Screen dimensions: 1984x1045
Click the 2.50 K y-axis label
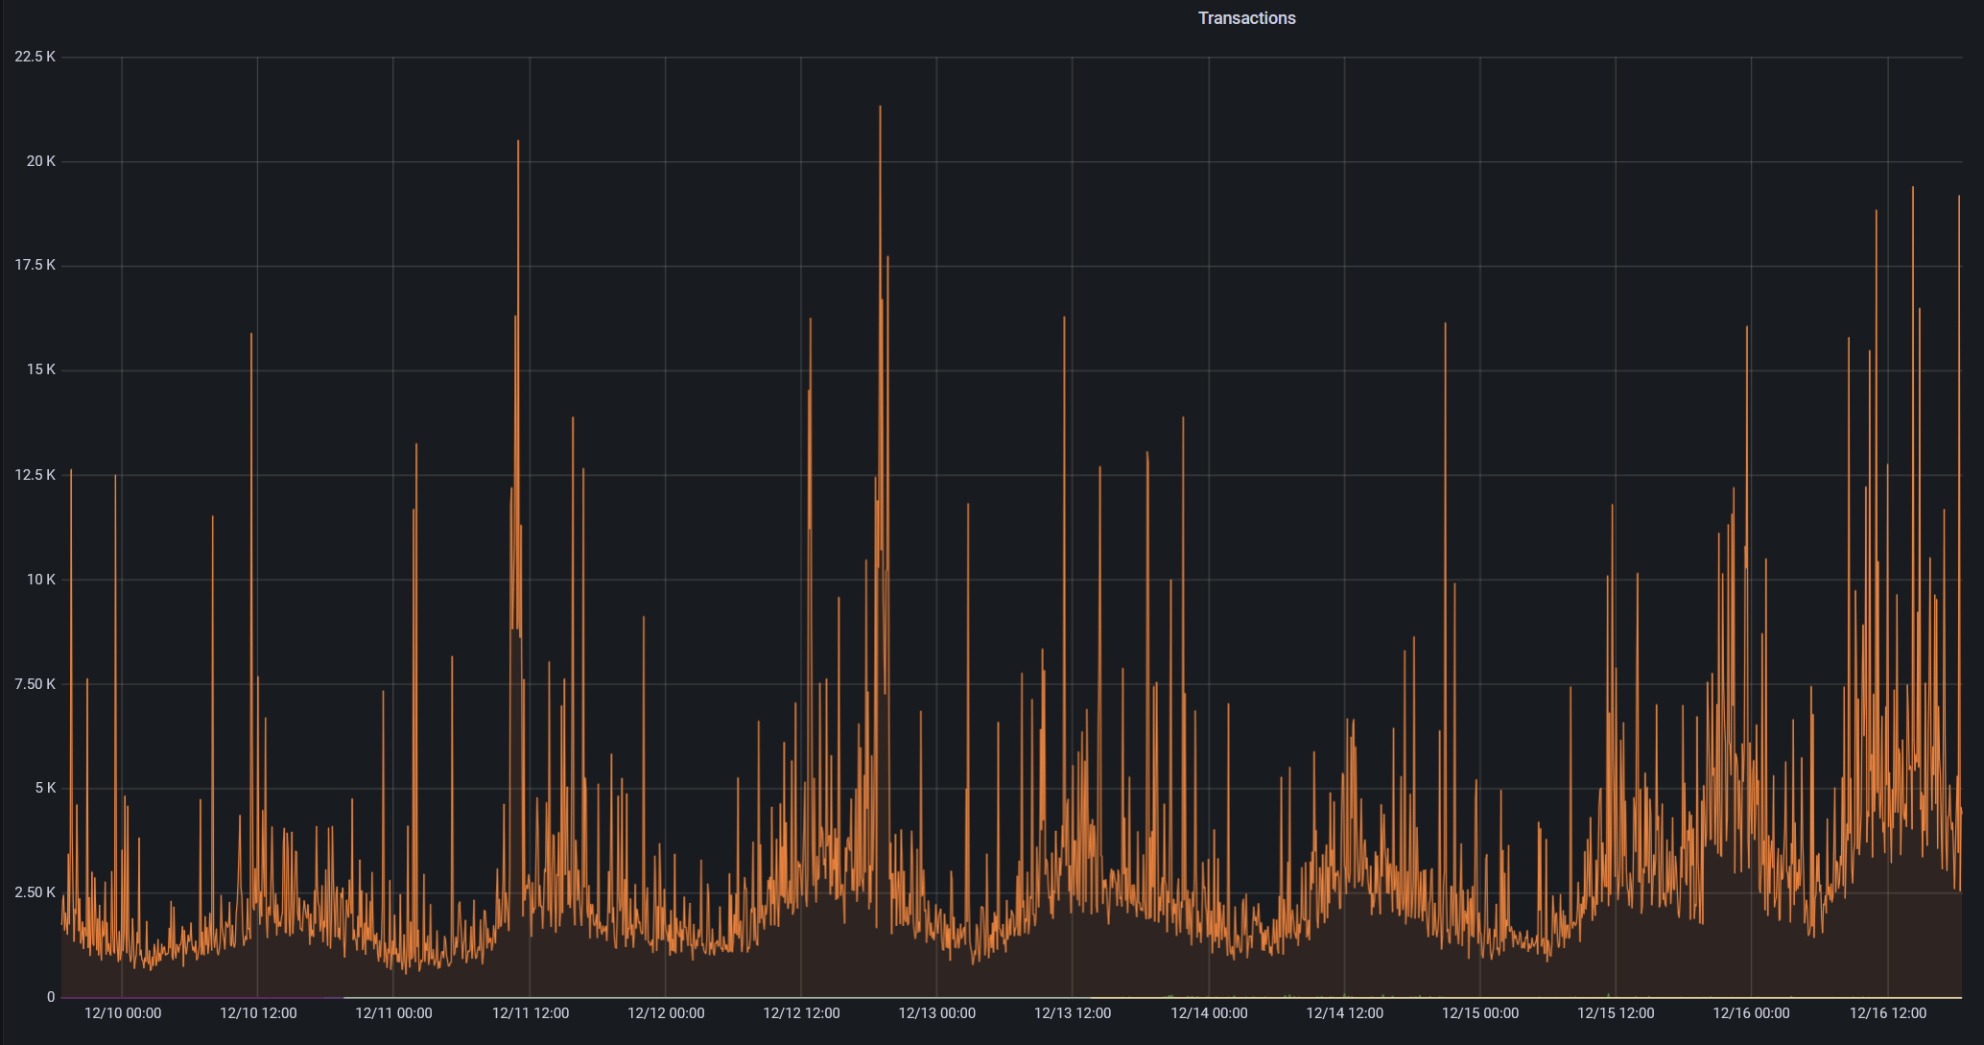[35, 892]
